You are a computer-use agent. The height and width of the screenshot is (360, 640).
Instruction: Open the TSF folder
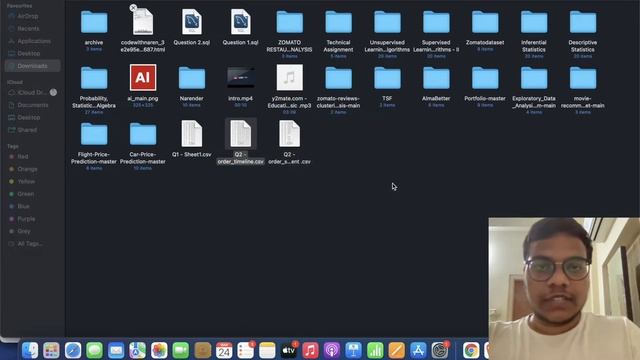point(387,78)
